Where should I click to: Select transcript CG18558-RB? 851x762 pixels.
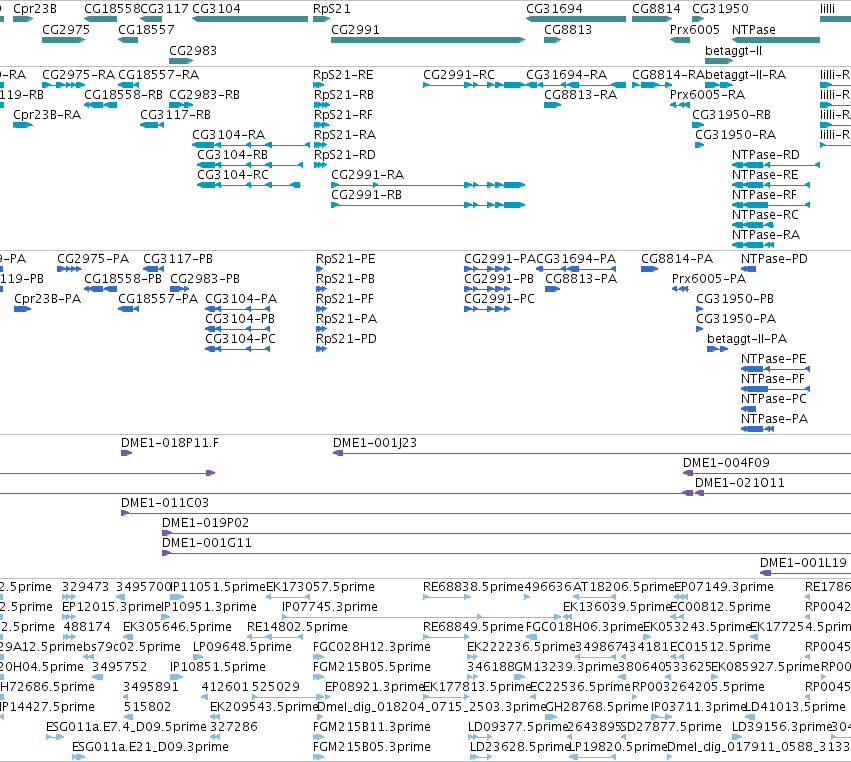pos(100,105)
